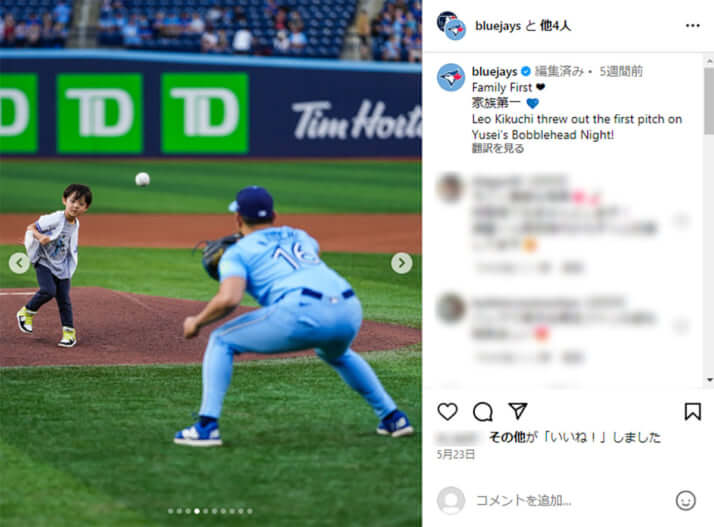Open emoji picker smiley icon
Viewport: 714px width, 527px height.
685,500
